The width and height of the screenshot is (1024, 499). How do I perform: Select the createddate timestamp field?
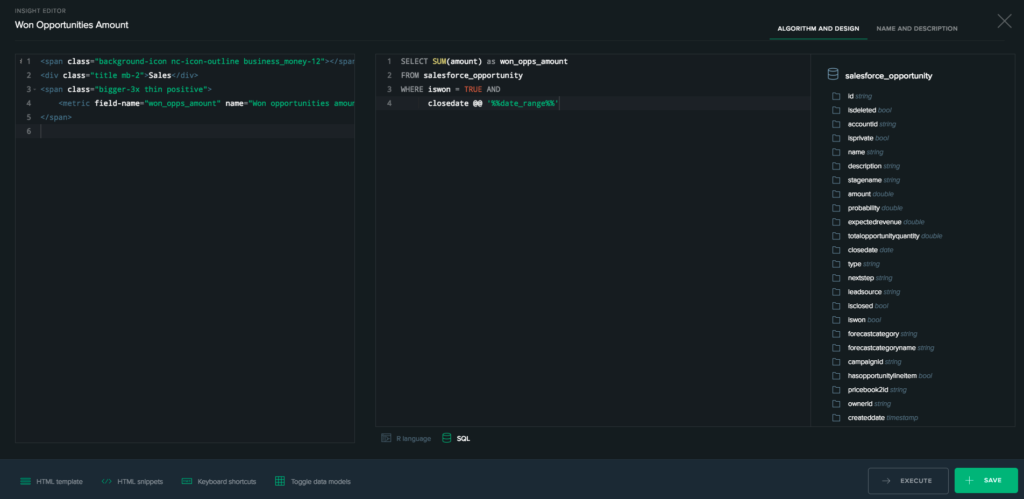tap(882, 418)
